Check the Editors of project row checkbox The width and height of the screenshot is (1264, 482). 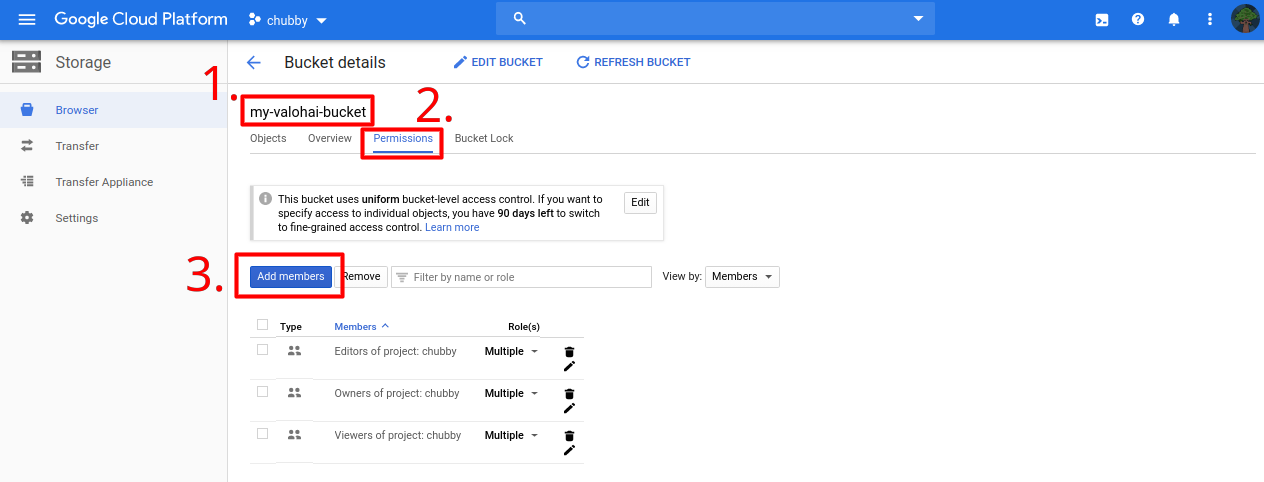click(x=262, y=350)
